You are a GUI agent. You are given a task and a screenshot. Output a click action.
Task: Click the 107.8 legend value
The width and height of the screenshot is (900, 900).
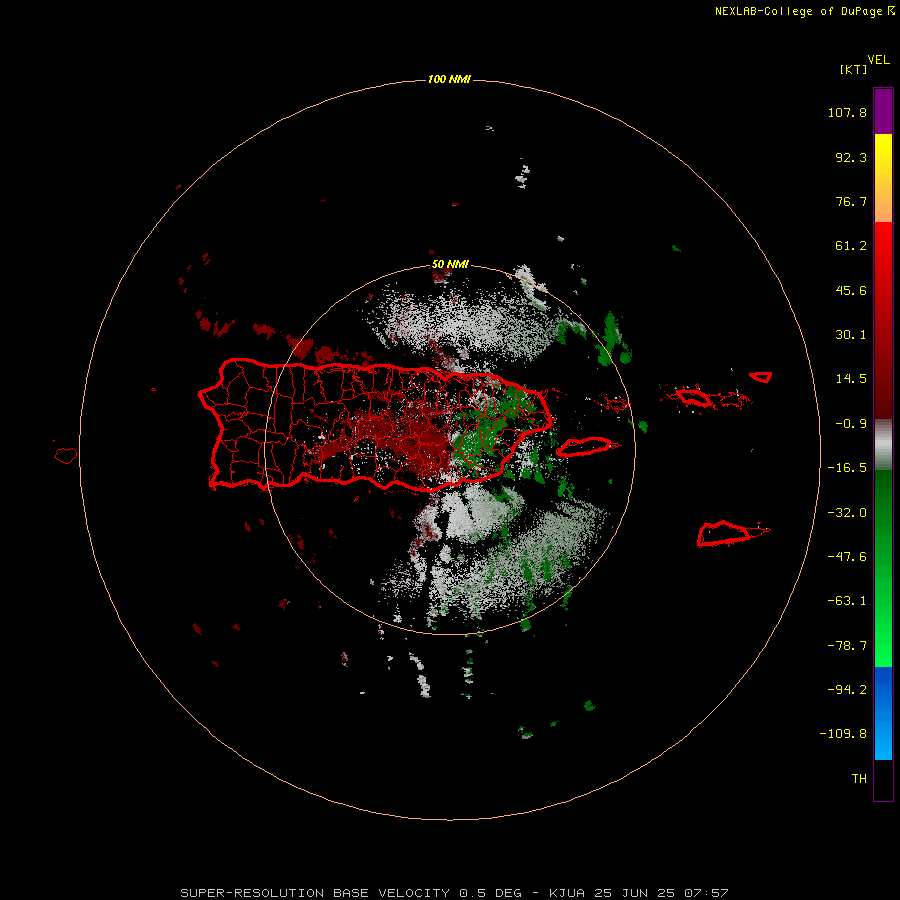point(847,112)
